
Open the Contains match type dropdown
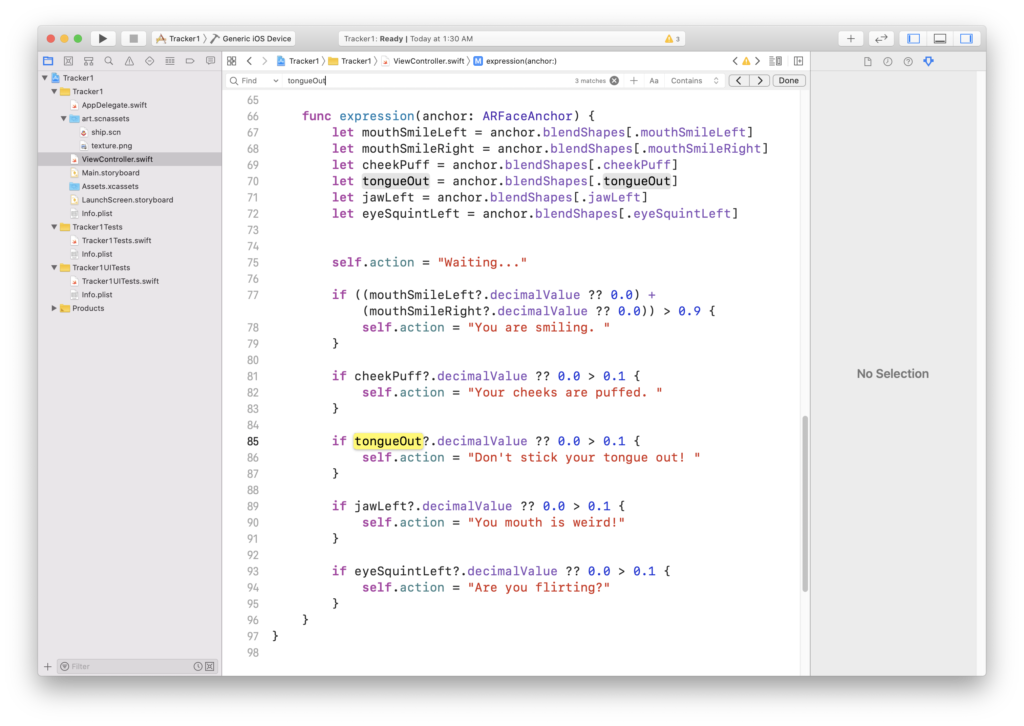[695, 80]
